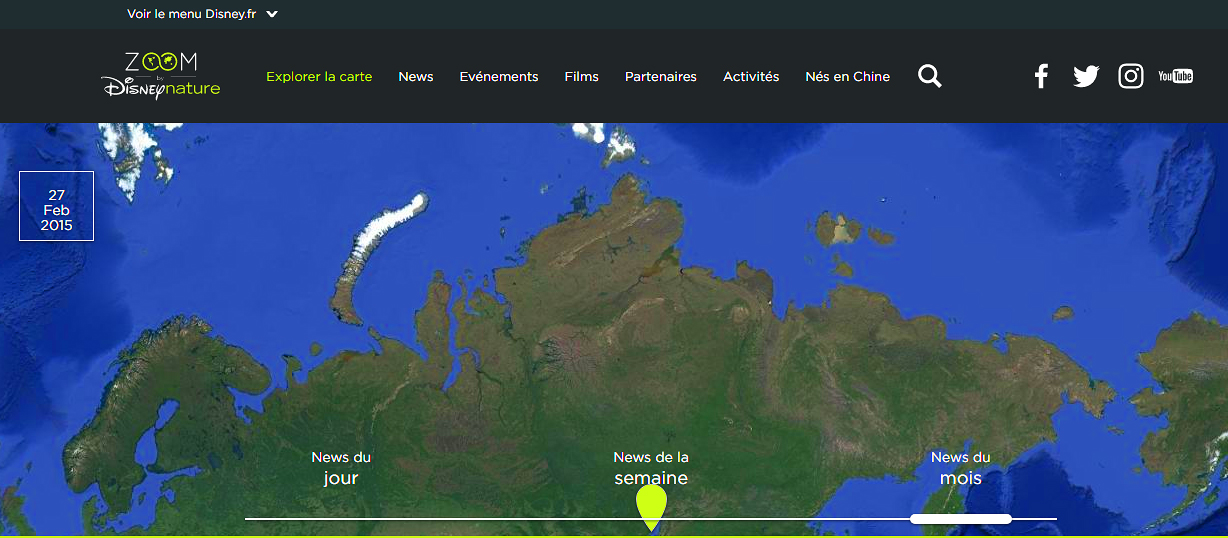
Task: Open the Instagram camera icon
Action: [1131, 76]
